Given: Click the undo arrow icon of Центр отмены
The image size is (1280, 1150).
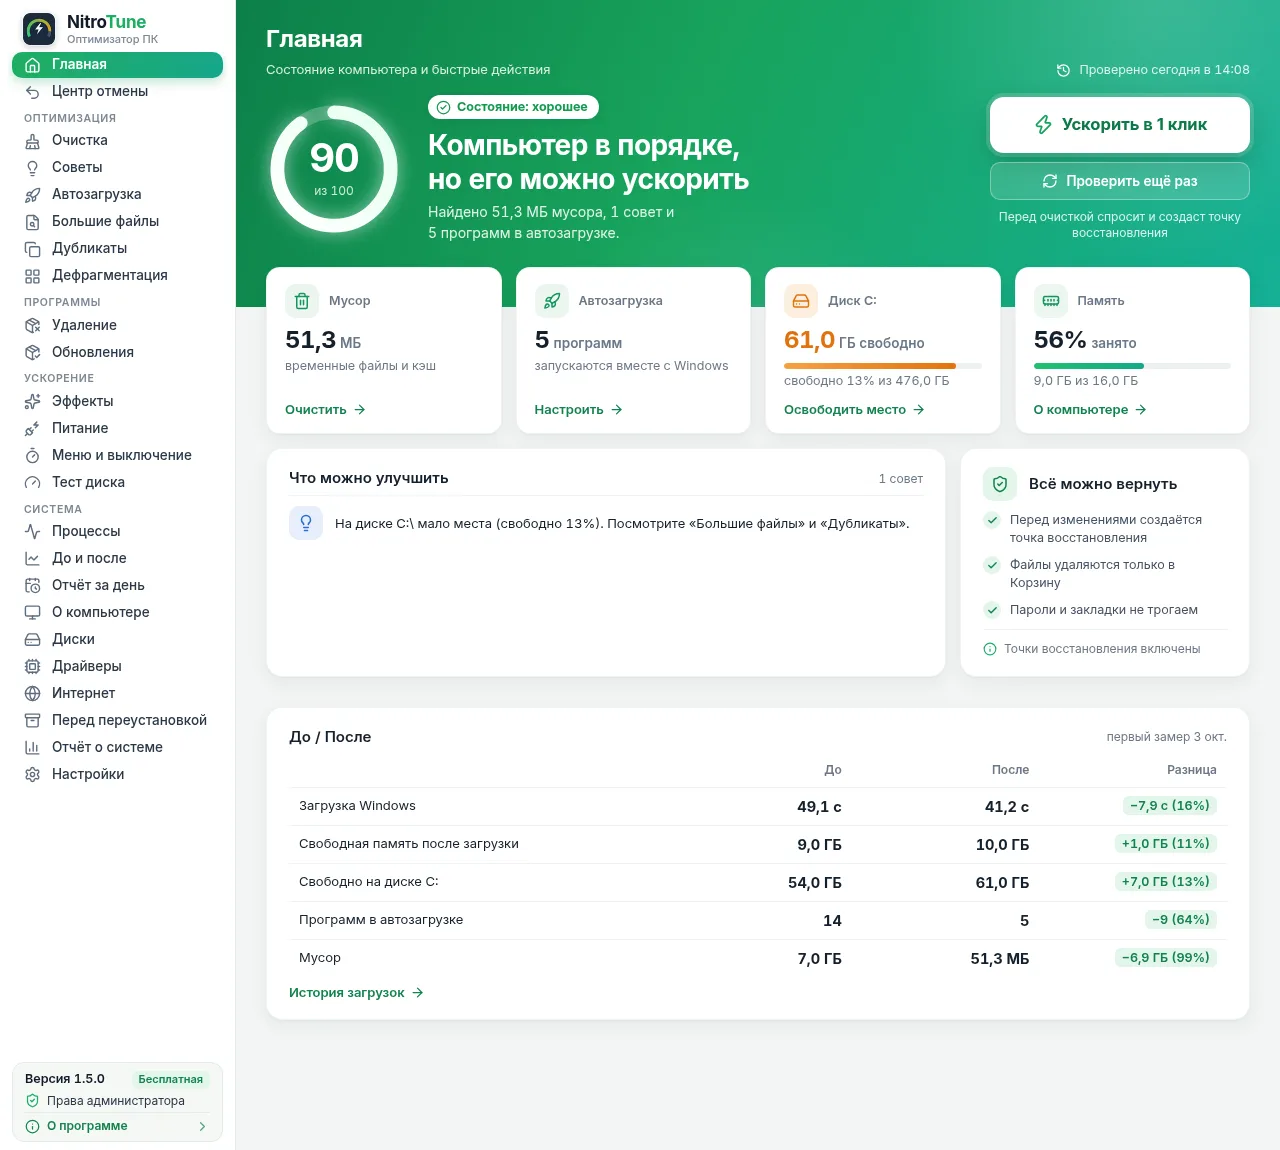Looking at the screenshot, I should point(32,92).
